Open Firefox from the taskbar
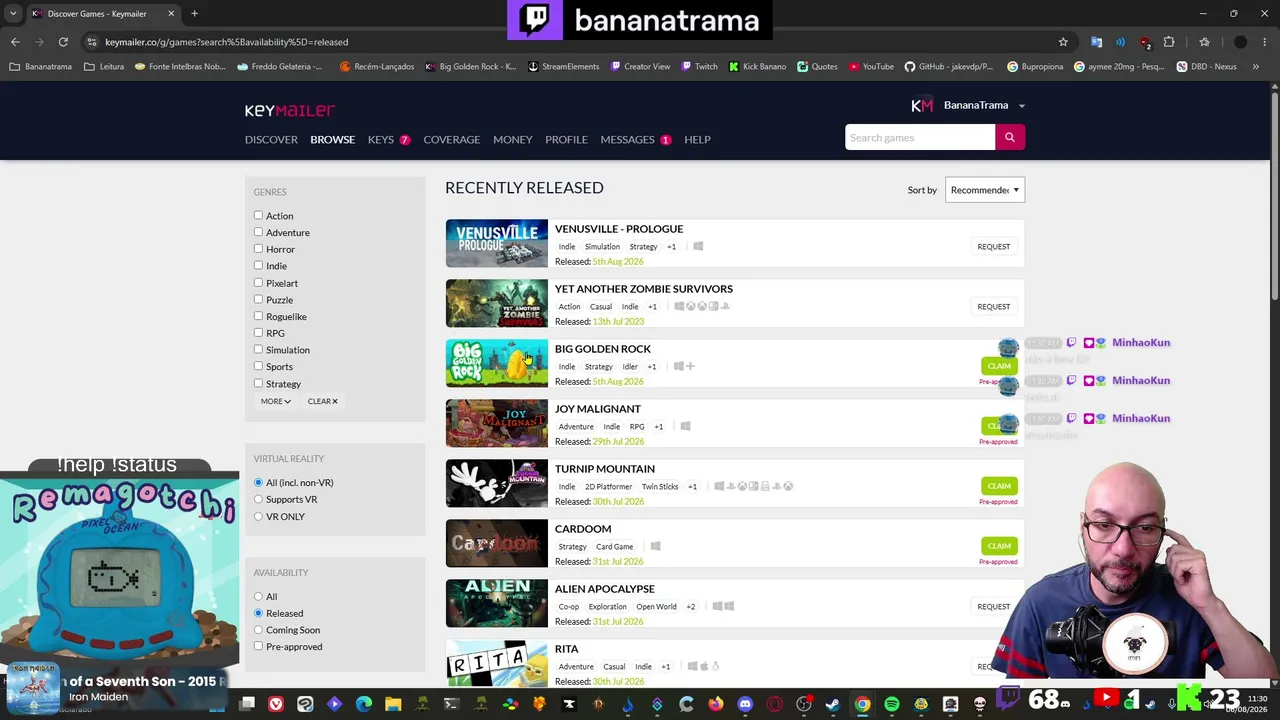1280x720 pixels. 716,704
